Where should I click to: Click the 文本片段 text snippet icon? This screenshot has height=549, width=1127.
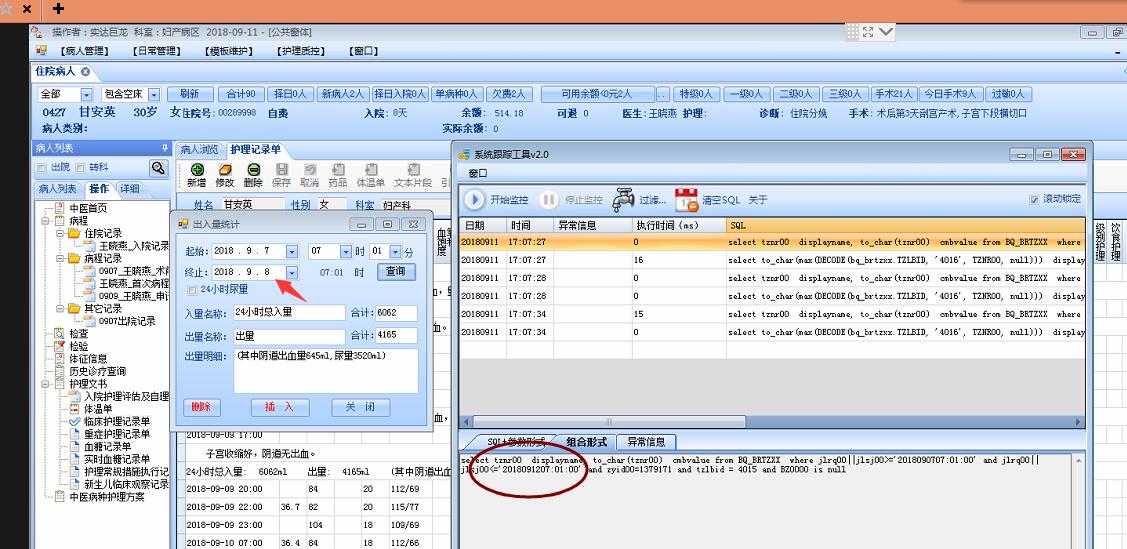pos(413,170)
